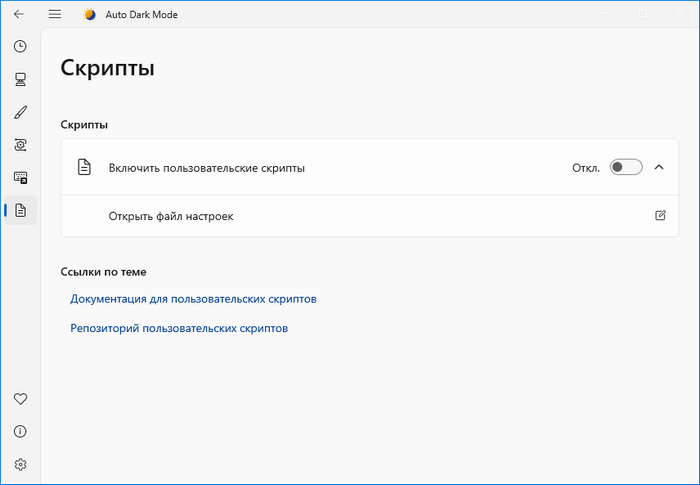This screenshot has height=485, width=700.
Task: Open the Donation heart icon
Action: pos(21,399)
